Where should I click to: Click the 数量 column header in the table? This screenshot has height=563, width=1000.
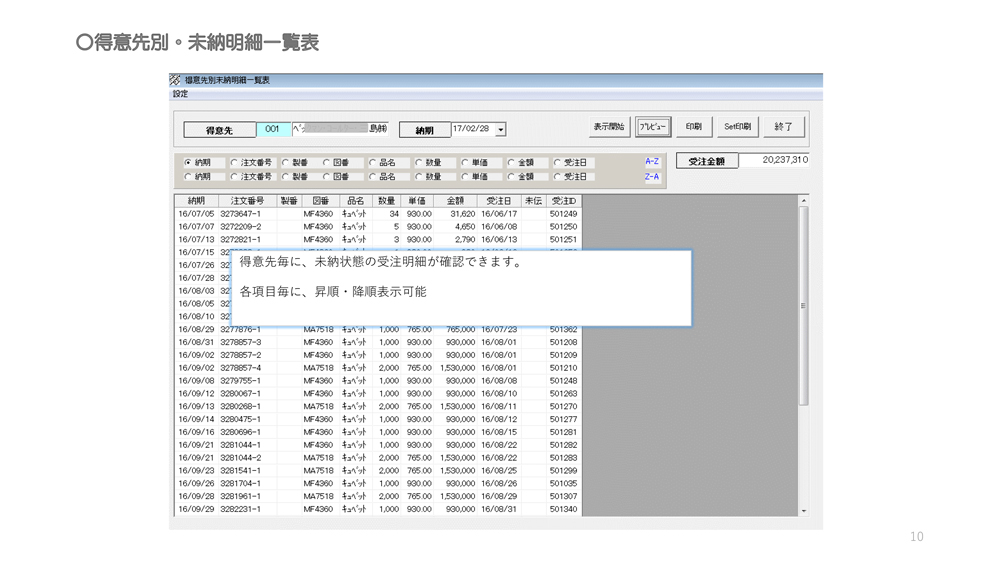(x=386, y=201)
